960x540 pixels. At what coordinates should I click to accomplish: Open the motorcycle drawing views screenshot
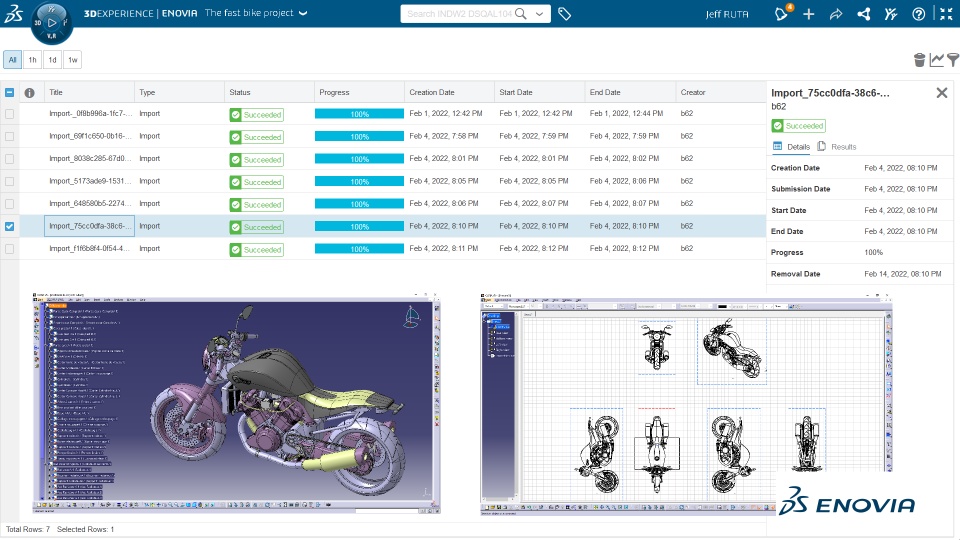686,404
